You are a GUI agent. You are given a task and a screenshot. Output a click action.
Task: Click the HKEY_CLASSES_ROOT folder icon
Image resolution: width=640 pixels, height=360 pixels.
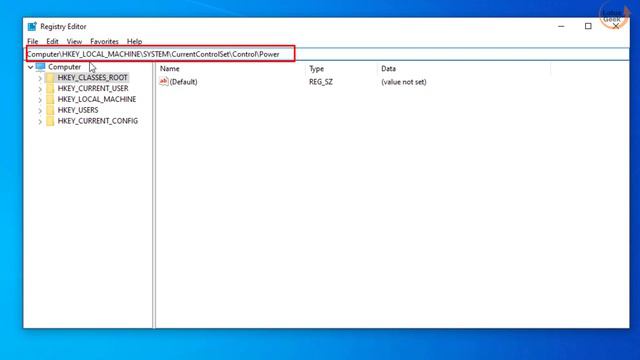[50, 78]
